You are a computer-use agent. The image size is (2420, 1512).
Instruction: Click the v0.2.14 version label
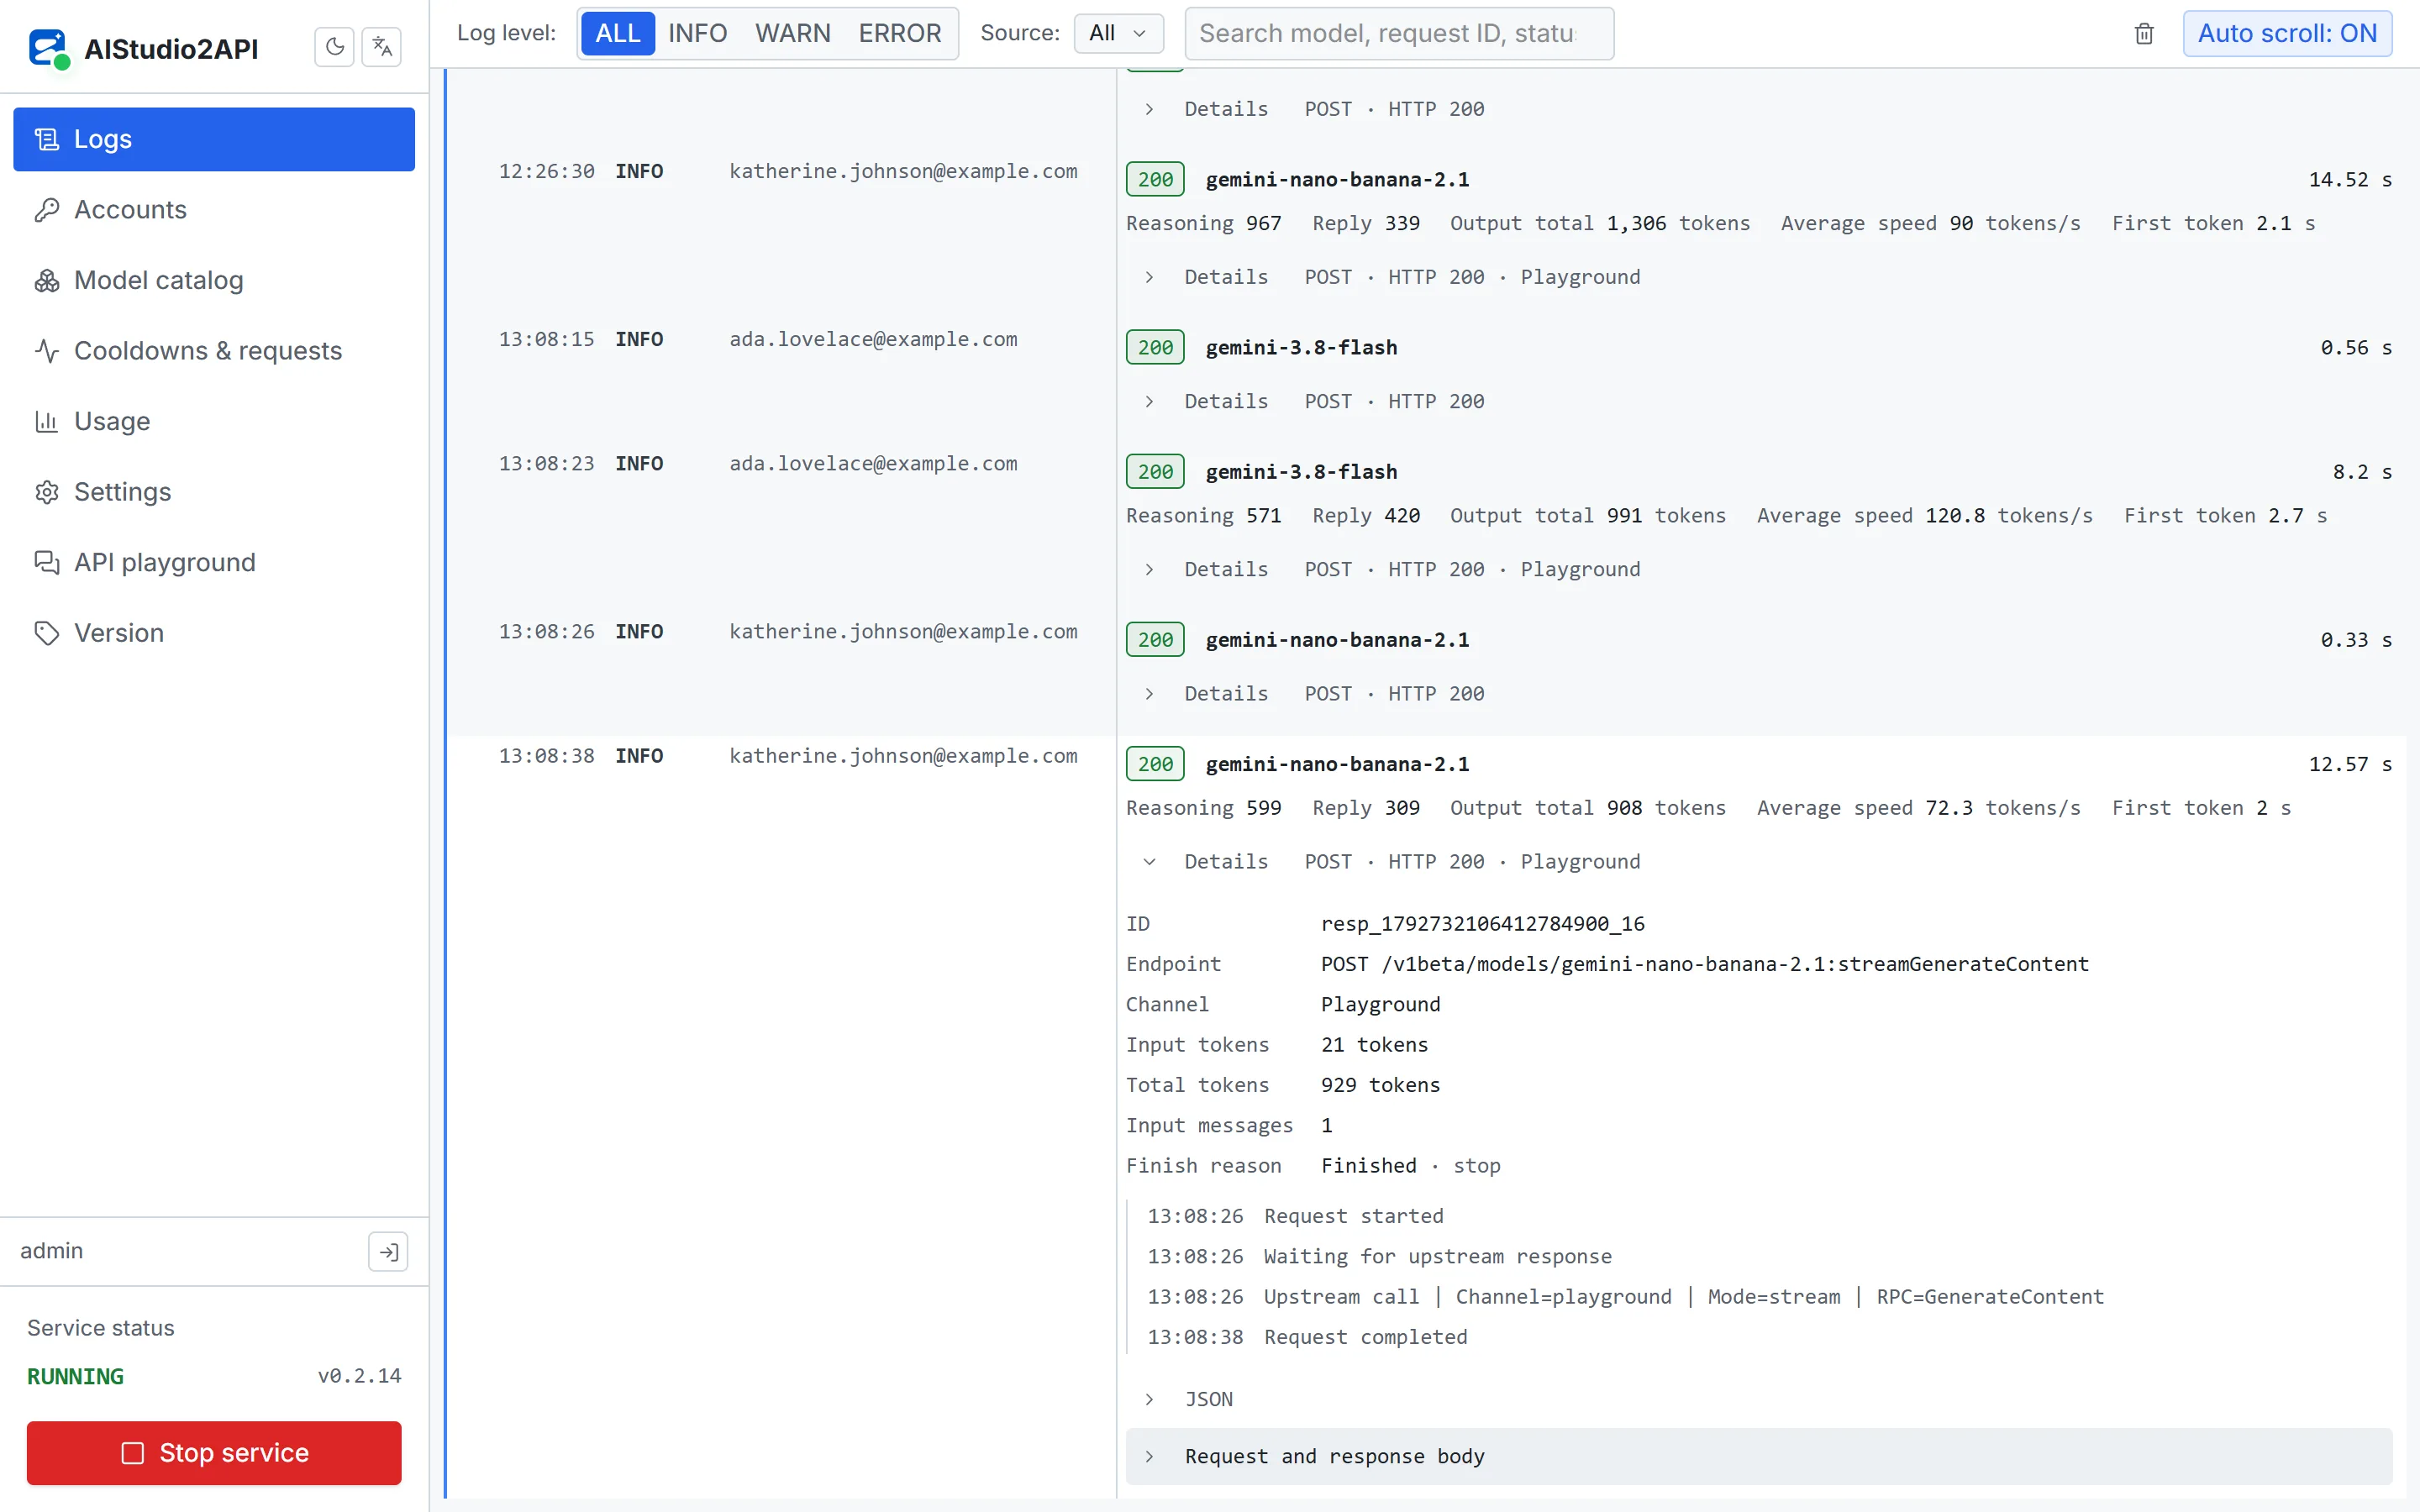pos(359,1376)
